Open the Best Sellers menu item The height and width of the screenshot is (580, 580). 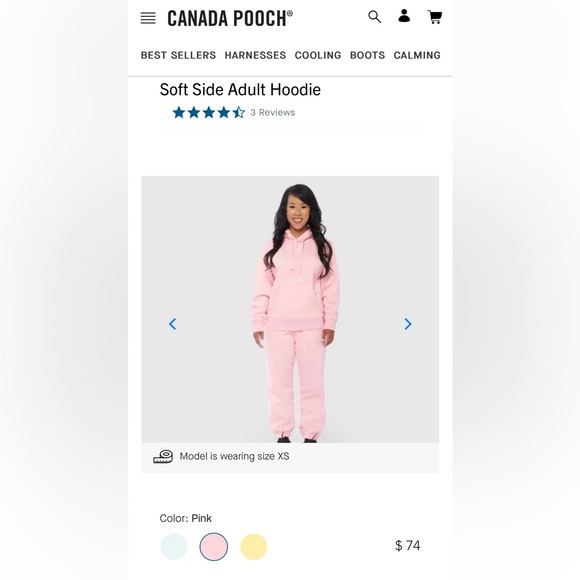(x=178, y=55)
